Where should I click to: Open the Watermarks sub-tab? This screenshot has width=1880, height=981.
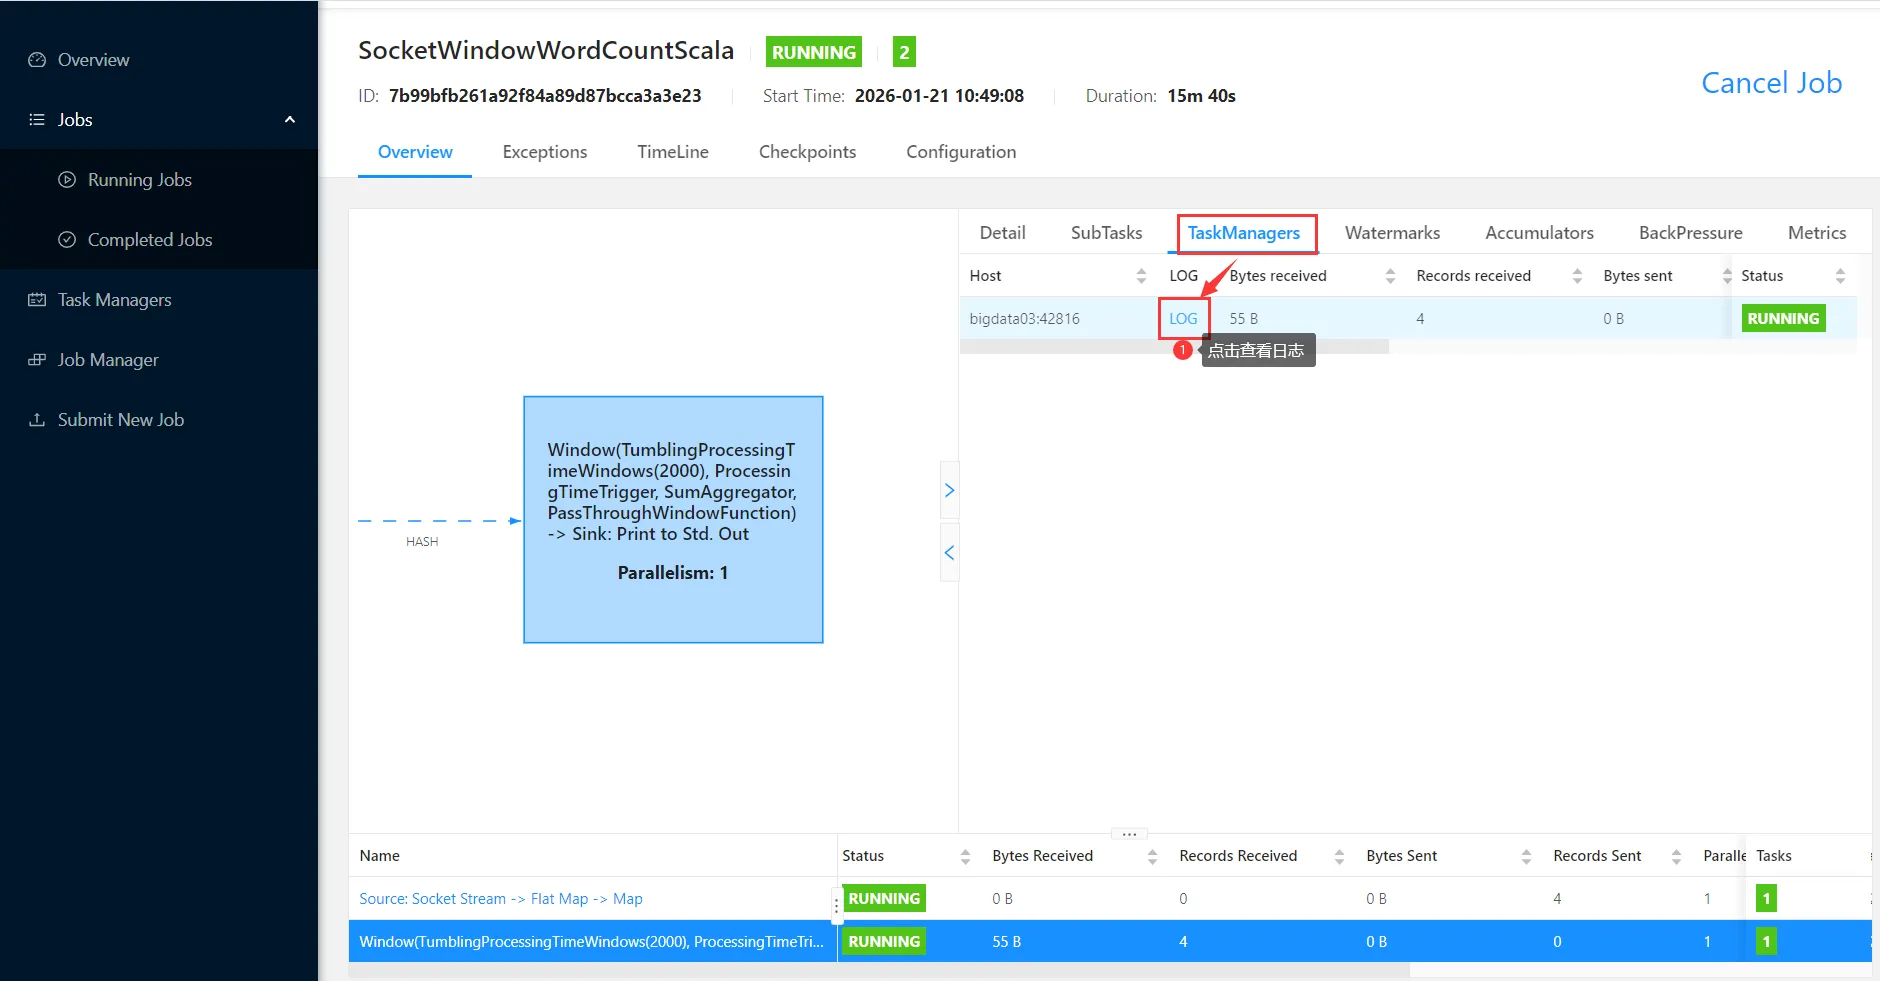point(1392,233)
